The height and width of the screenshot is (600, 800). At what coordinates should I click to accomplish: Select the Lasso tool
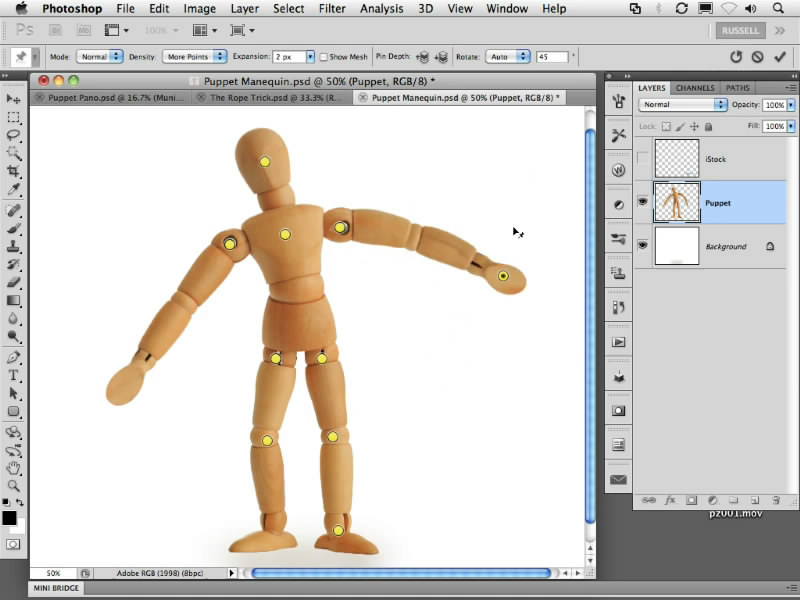14,136
